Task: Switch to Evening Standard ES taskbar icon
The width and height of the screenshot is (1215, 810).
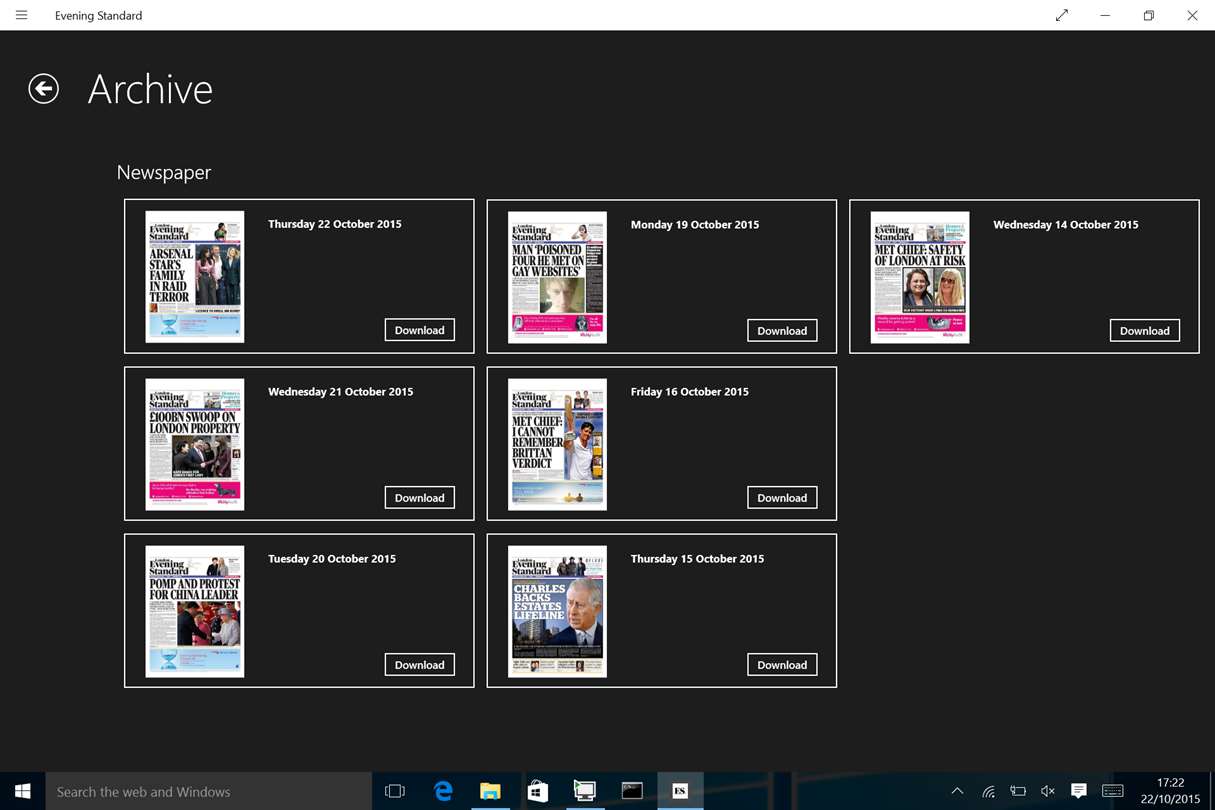Action: [680, 791]
